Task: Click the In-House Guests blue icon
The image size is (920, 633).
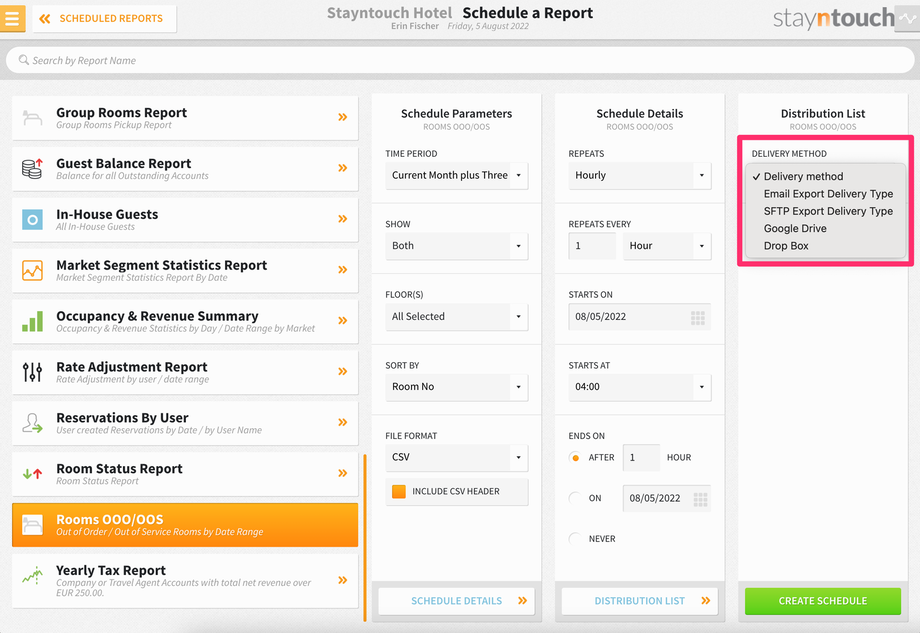Action: [x=32, y=219]
